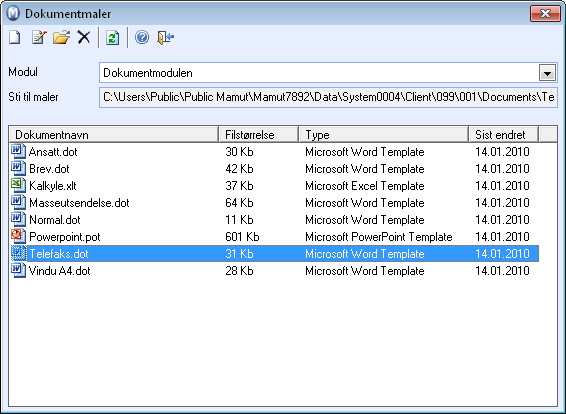The image size is (566, 414).
Task: Select the Vindu A4.dot template
Action: [274, 270]
